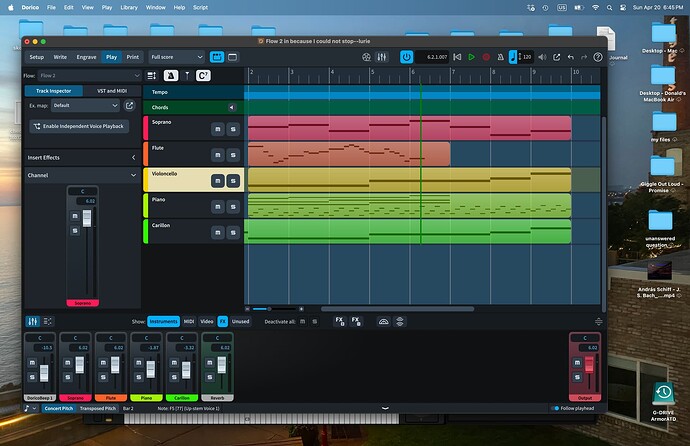This screenshot has width=690, height=446.
Task: Open the Flow 2 dropdown
Action: 89,76
